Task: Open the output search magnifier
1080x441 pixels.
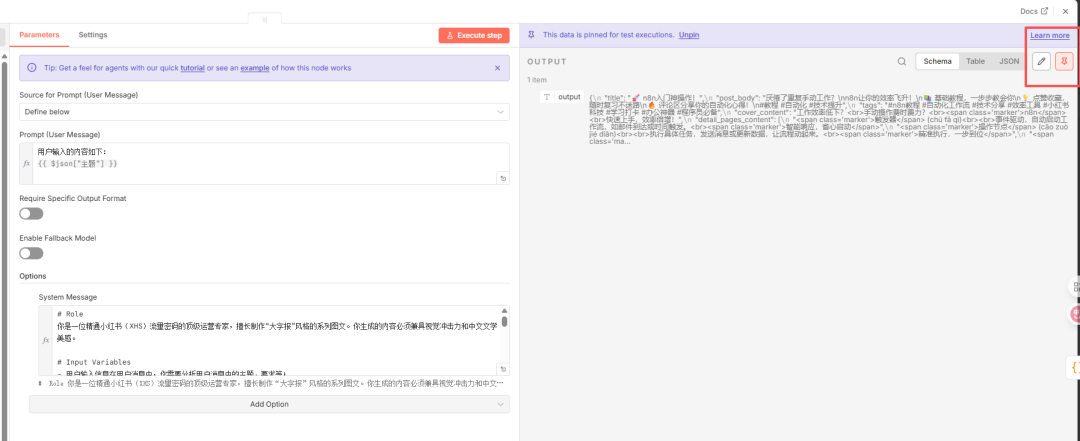Action: point(901,62)
